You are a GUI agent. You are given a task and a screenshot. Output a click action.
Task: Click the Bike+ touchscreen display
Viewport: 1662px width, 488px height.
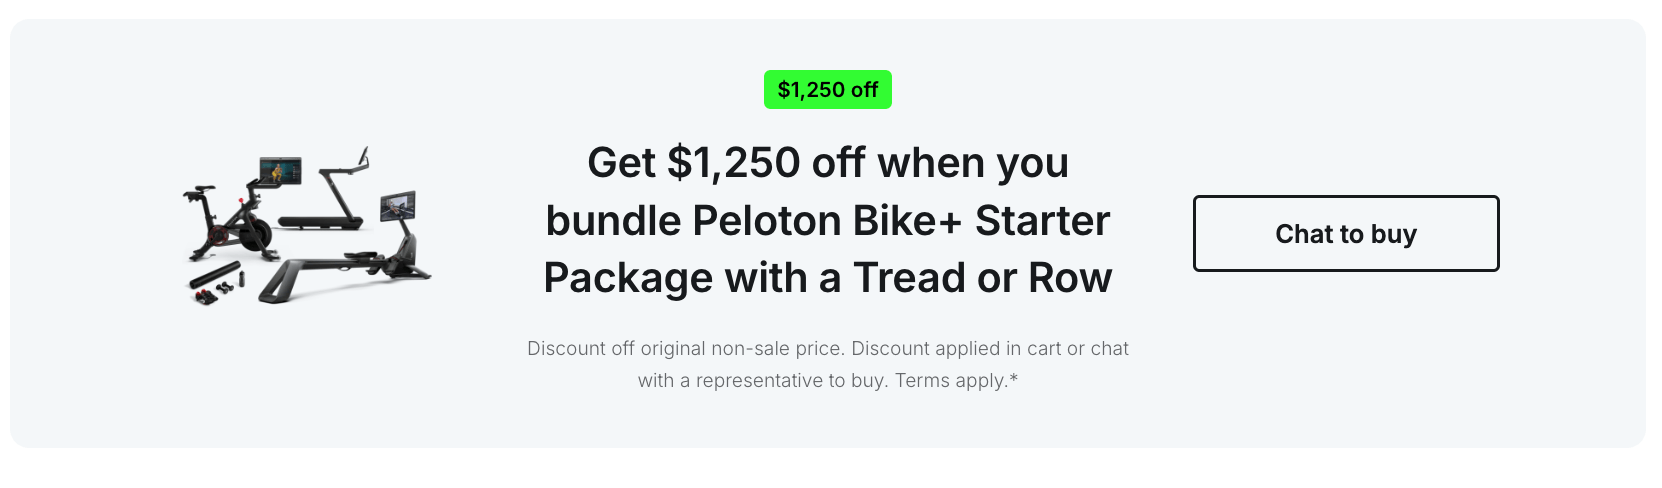[x=279, y=172]
